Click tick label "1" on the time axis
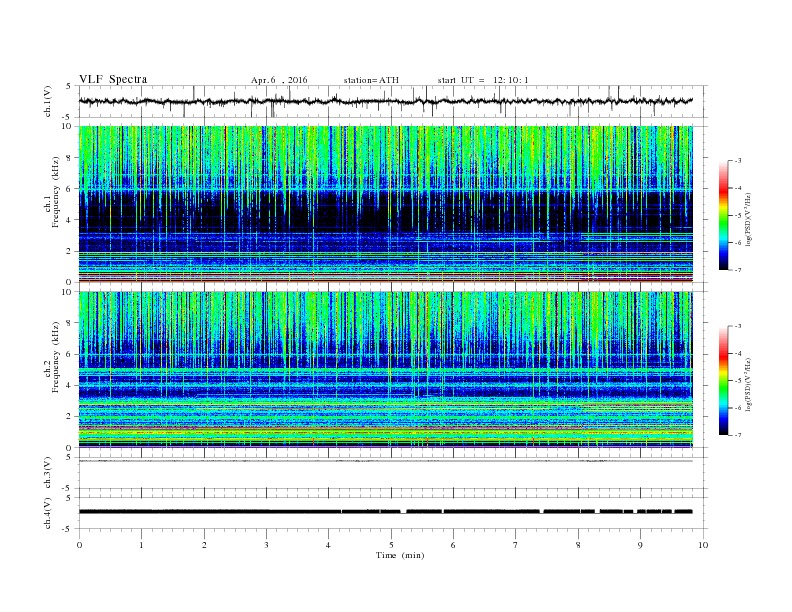Viewport: 792px width, 612px height. [142, 545]
